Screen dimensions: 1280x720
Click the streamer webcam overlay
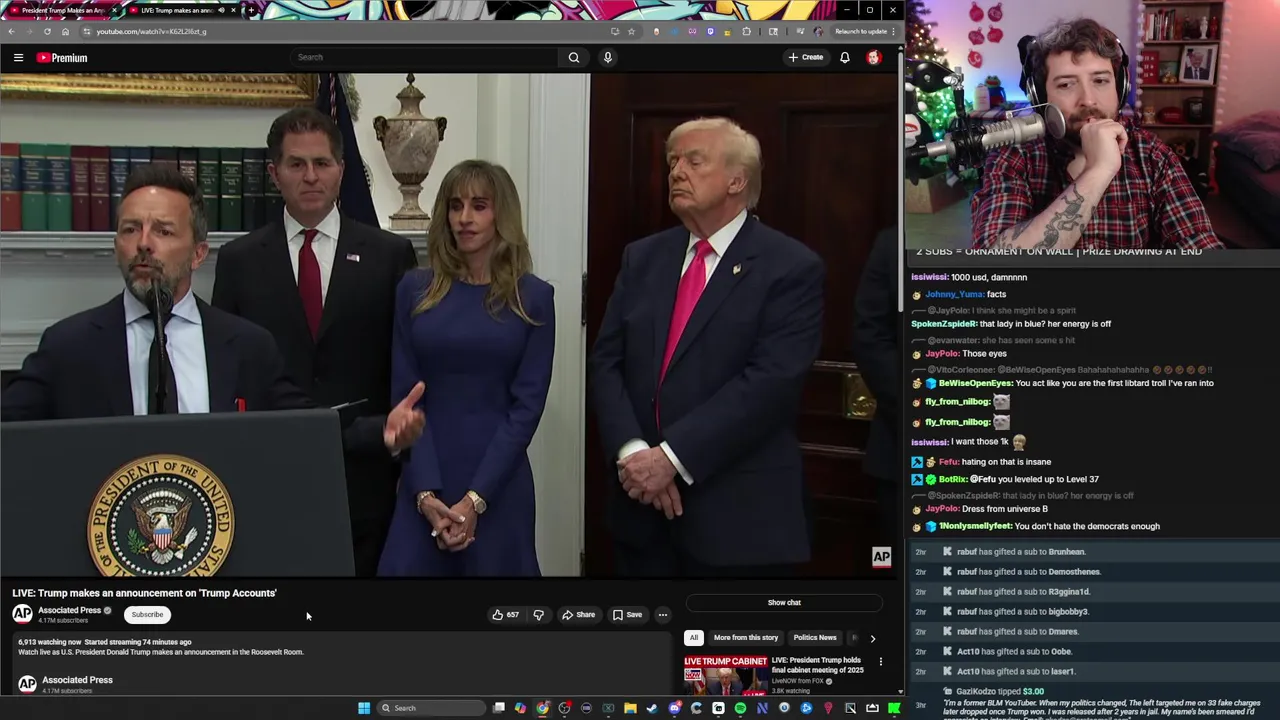point(1092,124)
